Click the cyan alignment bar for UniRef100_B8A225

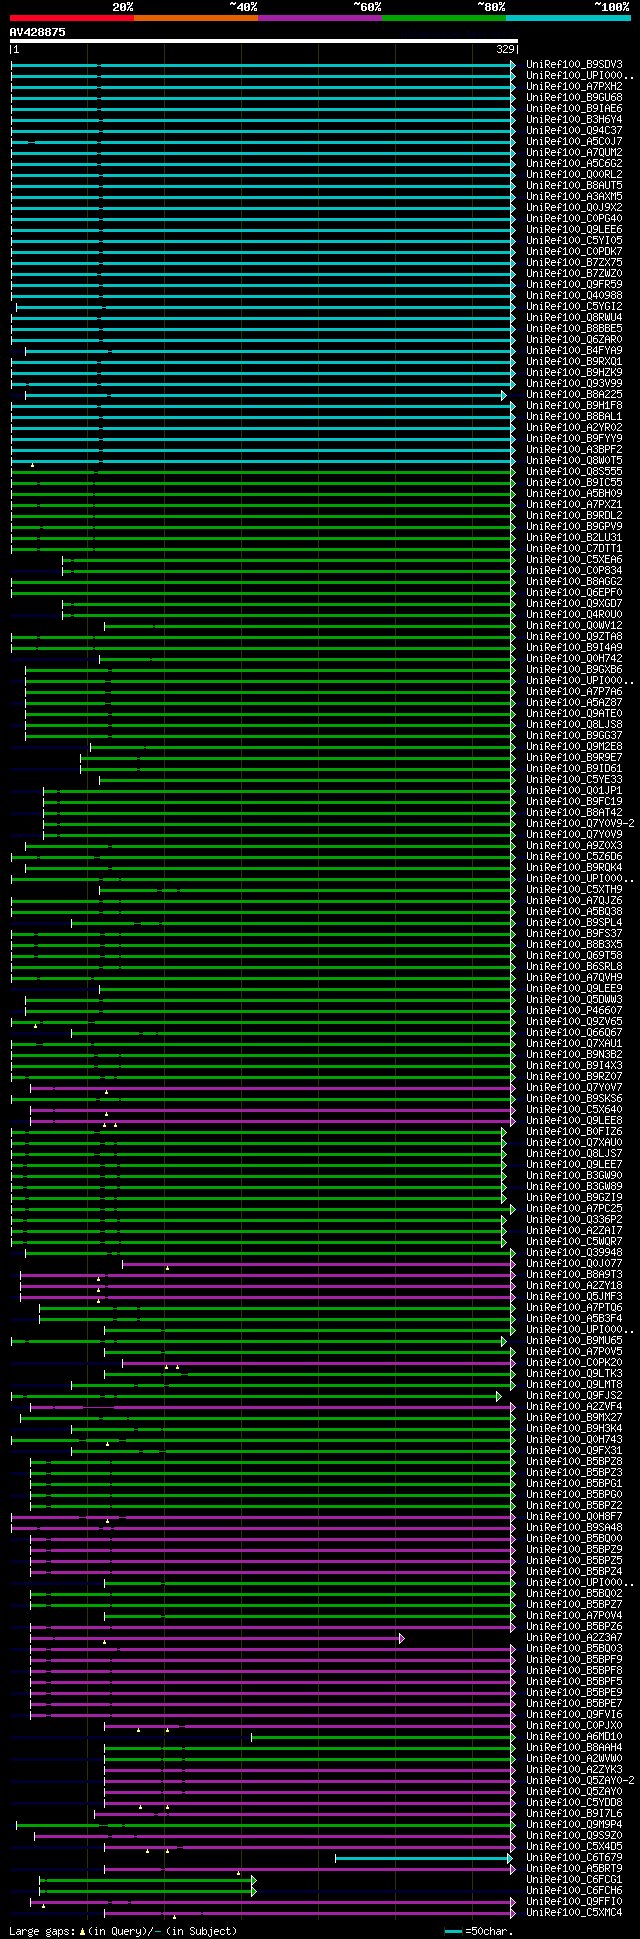tap(265, 395)
